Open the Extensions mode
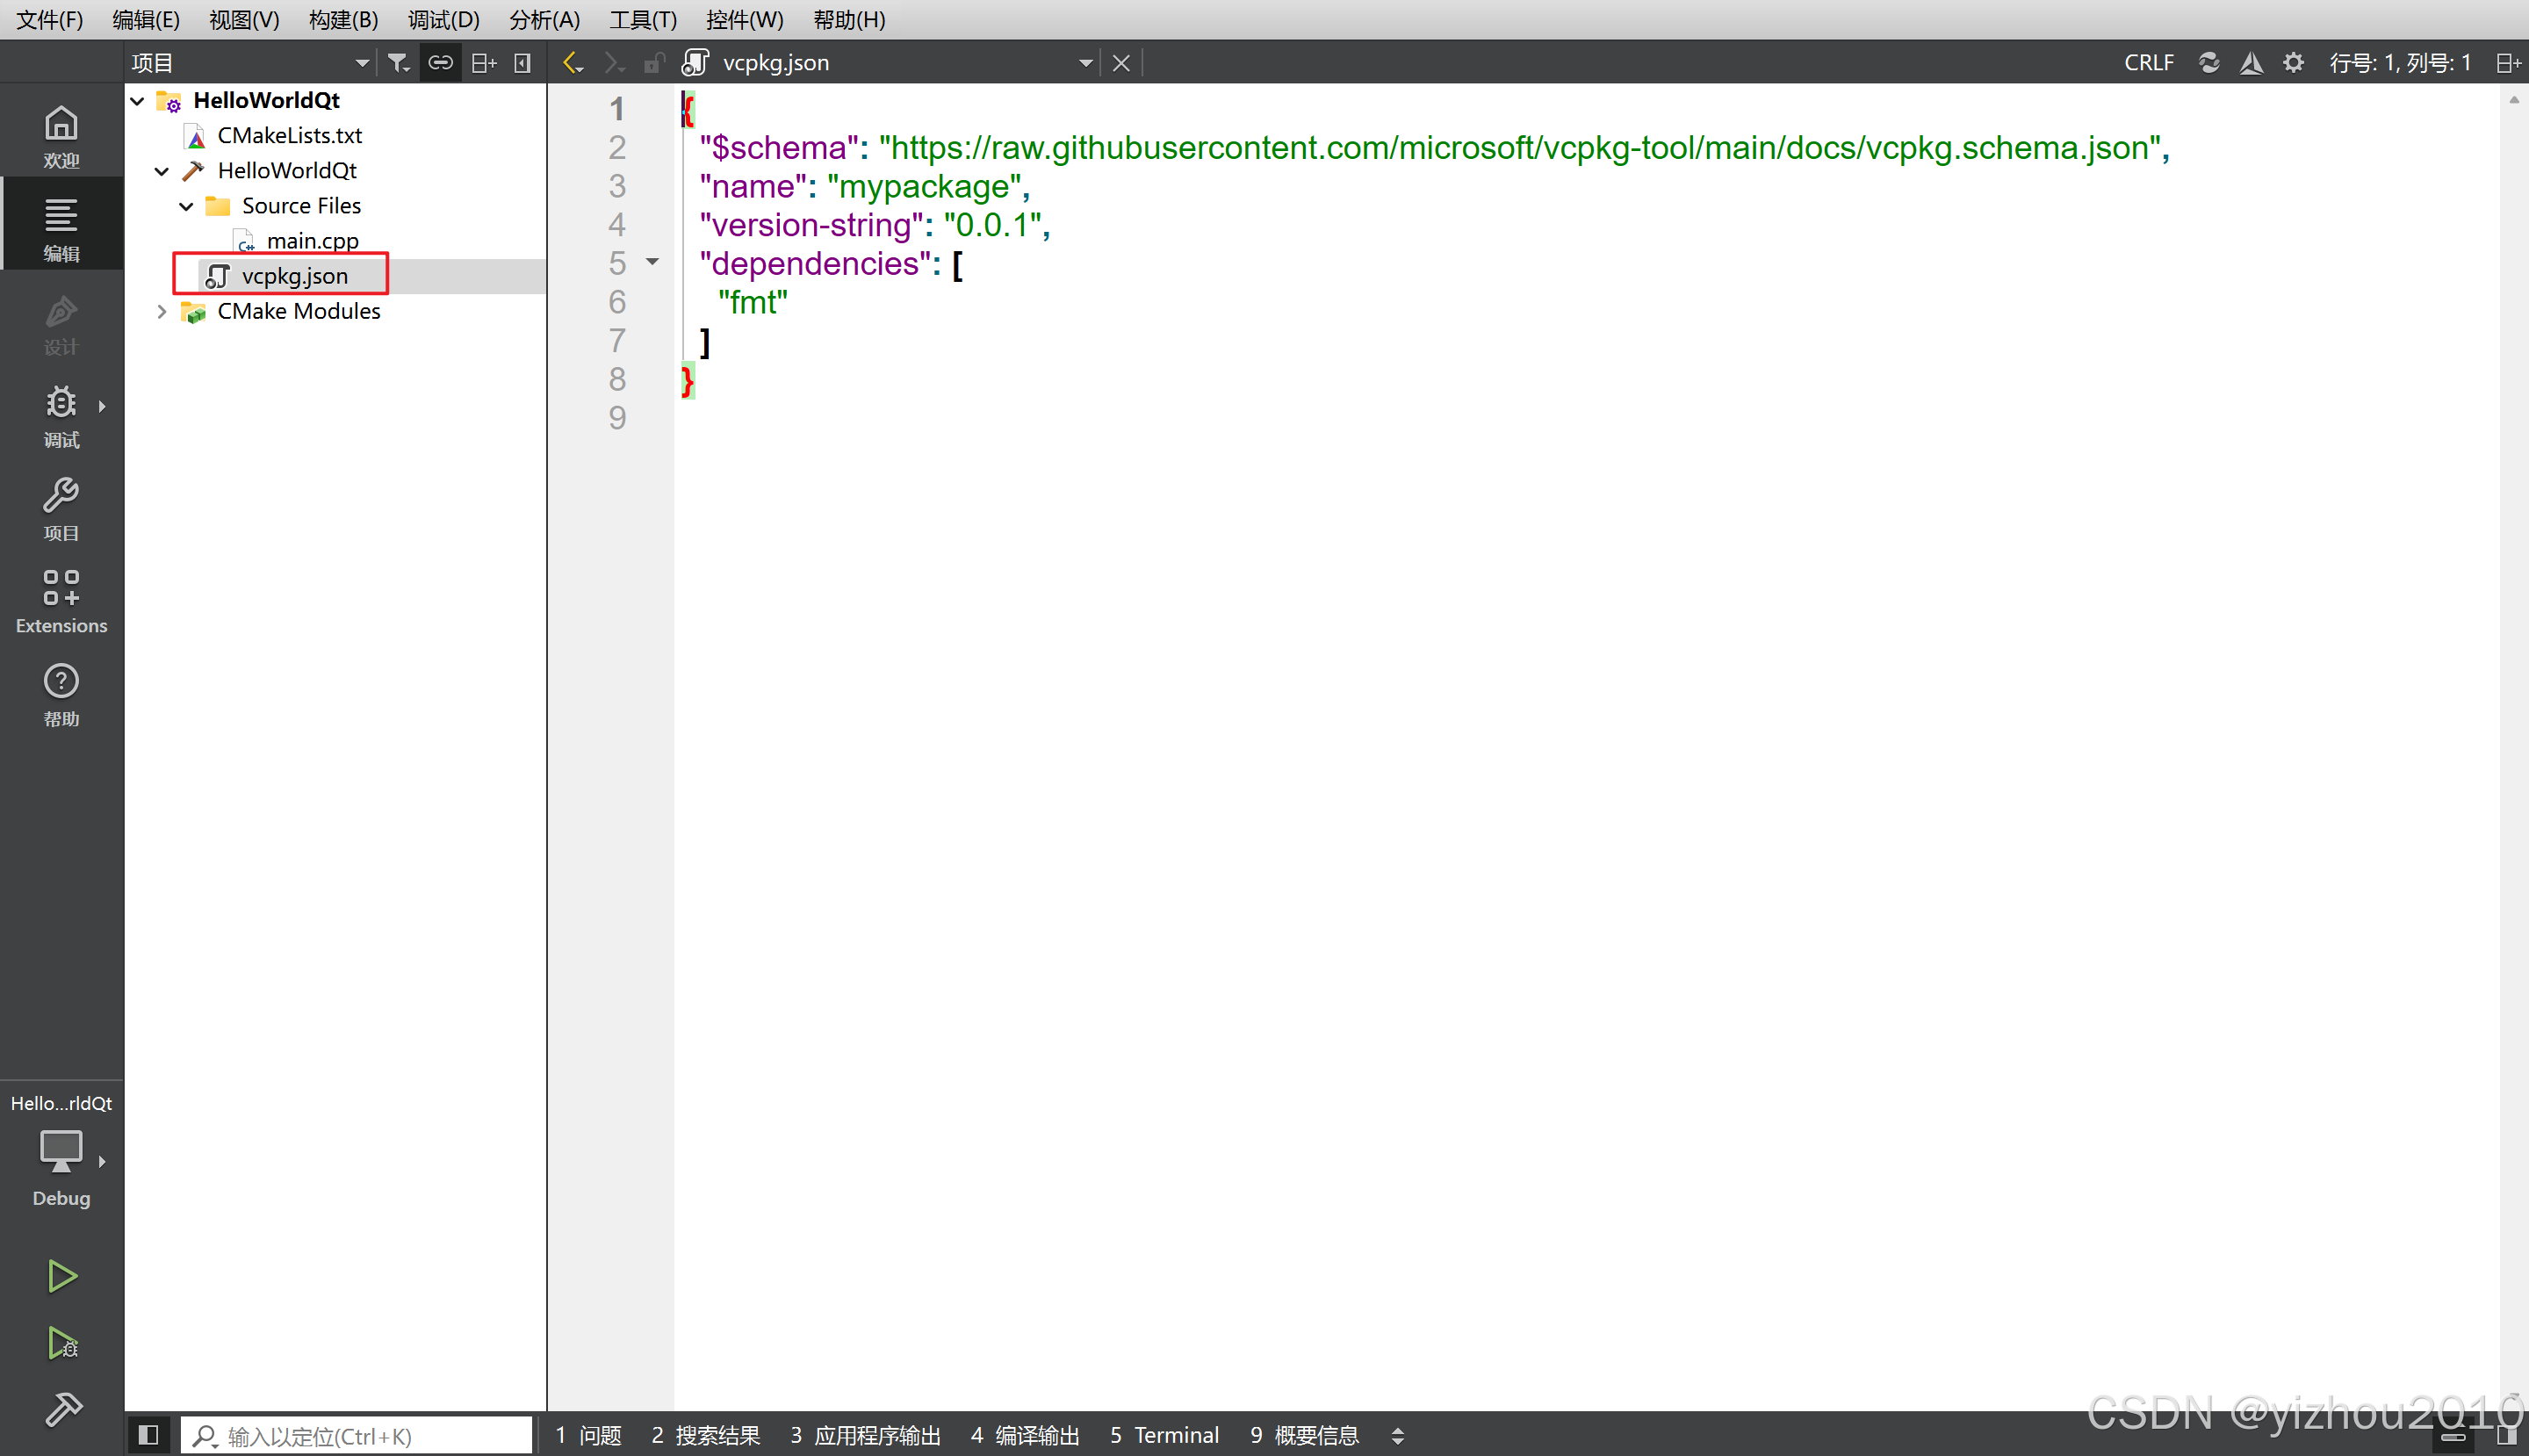Viewport: 2529px width, 1456px height. [61, 601]
